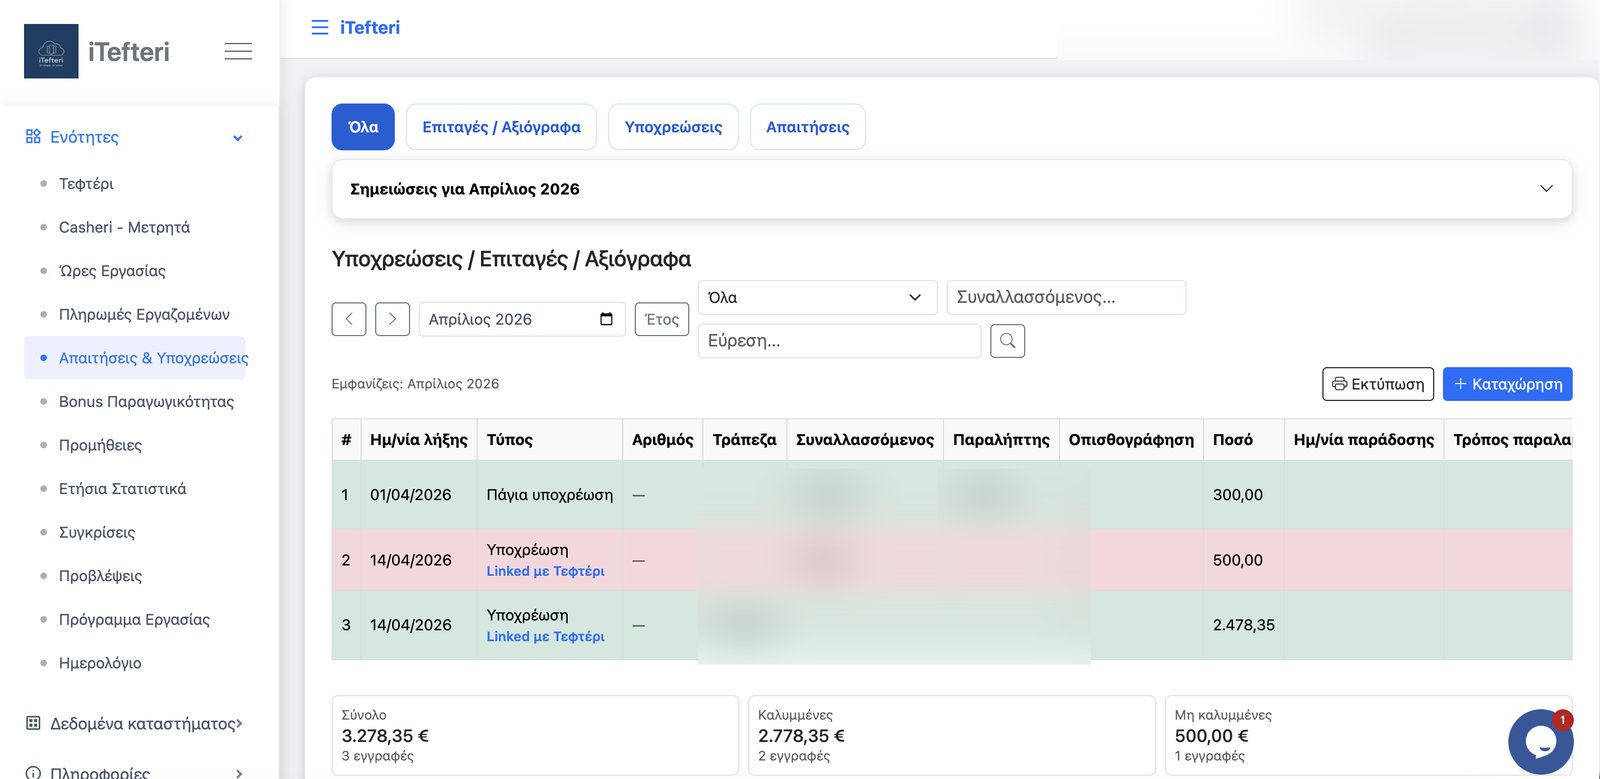Sort by Ημ/νία λήξης column header
The width and height of the screenshot is (1600, 779).
419,440
